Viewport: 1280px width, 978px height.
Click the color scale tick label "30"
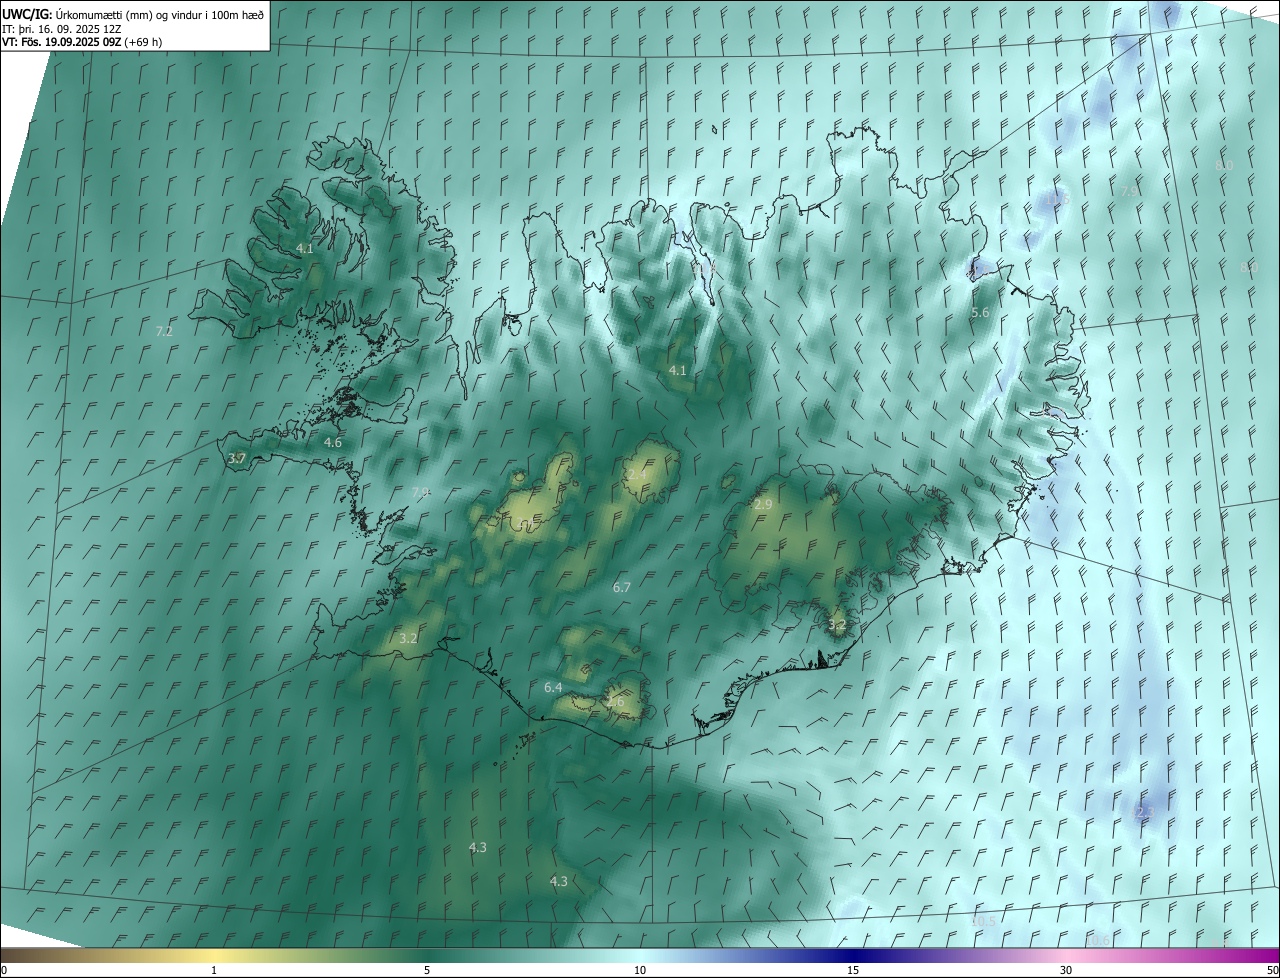click(1066, 970)
